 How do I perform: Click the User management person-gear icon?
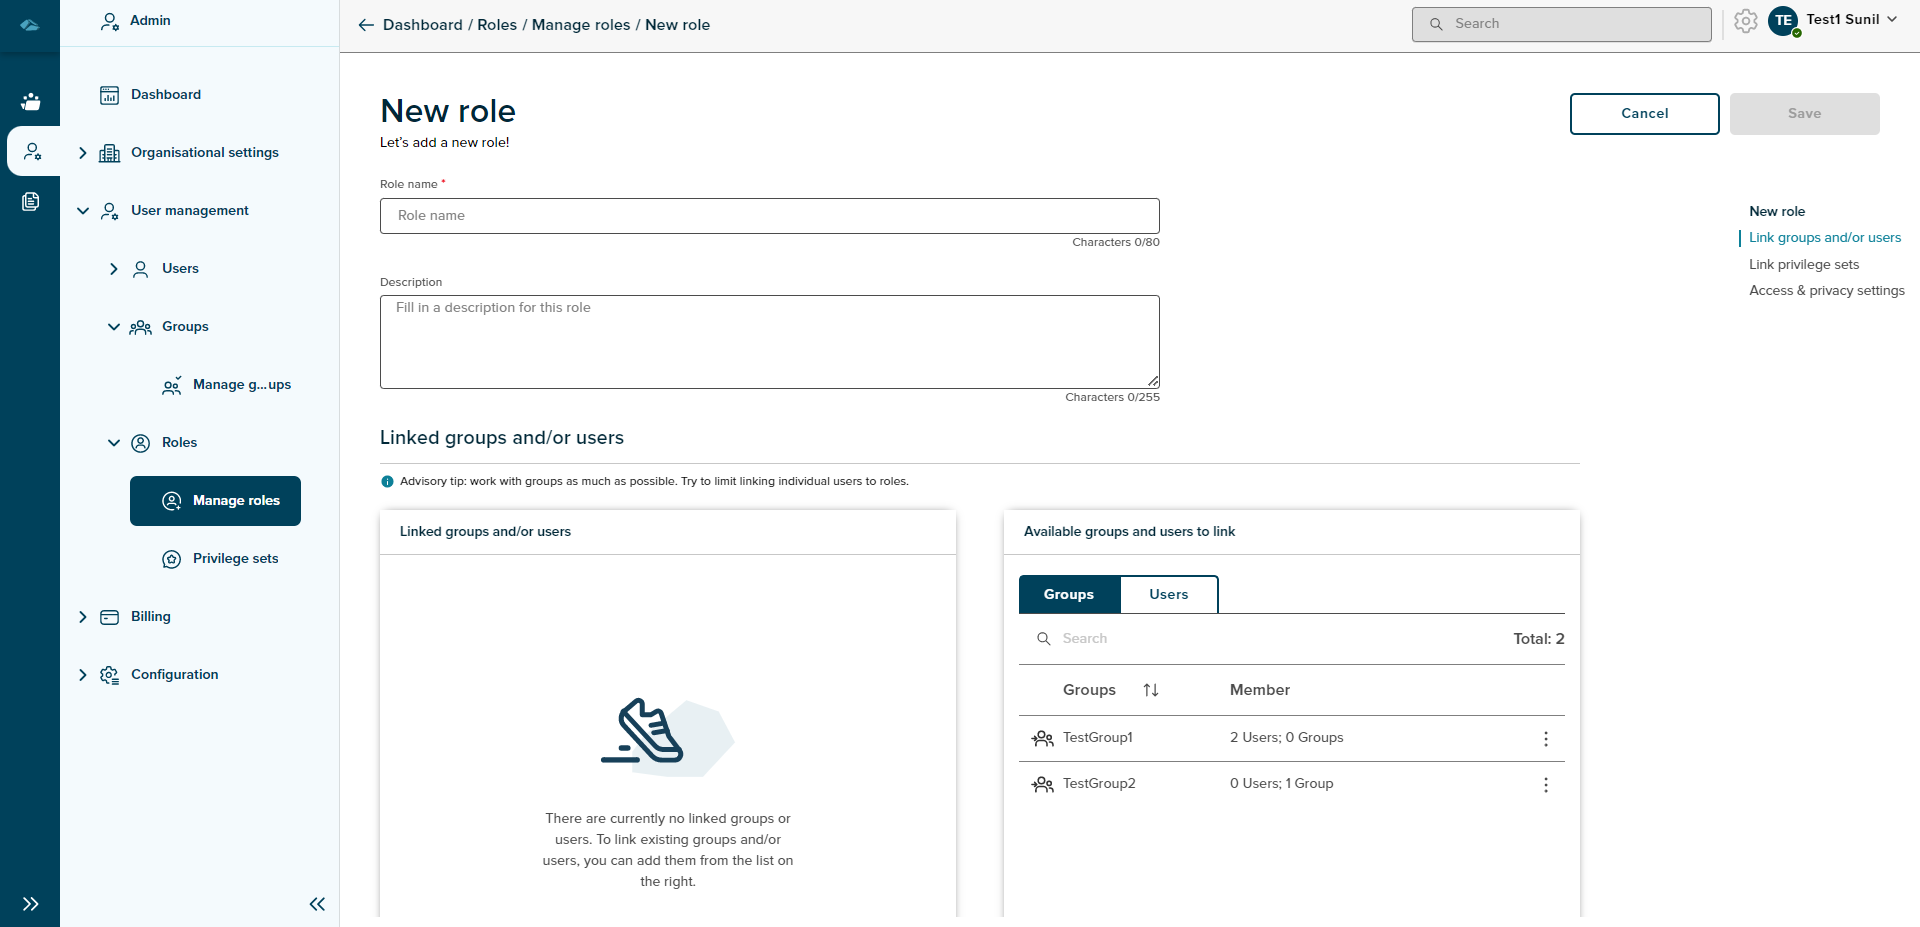point(110,211)
